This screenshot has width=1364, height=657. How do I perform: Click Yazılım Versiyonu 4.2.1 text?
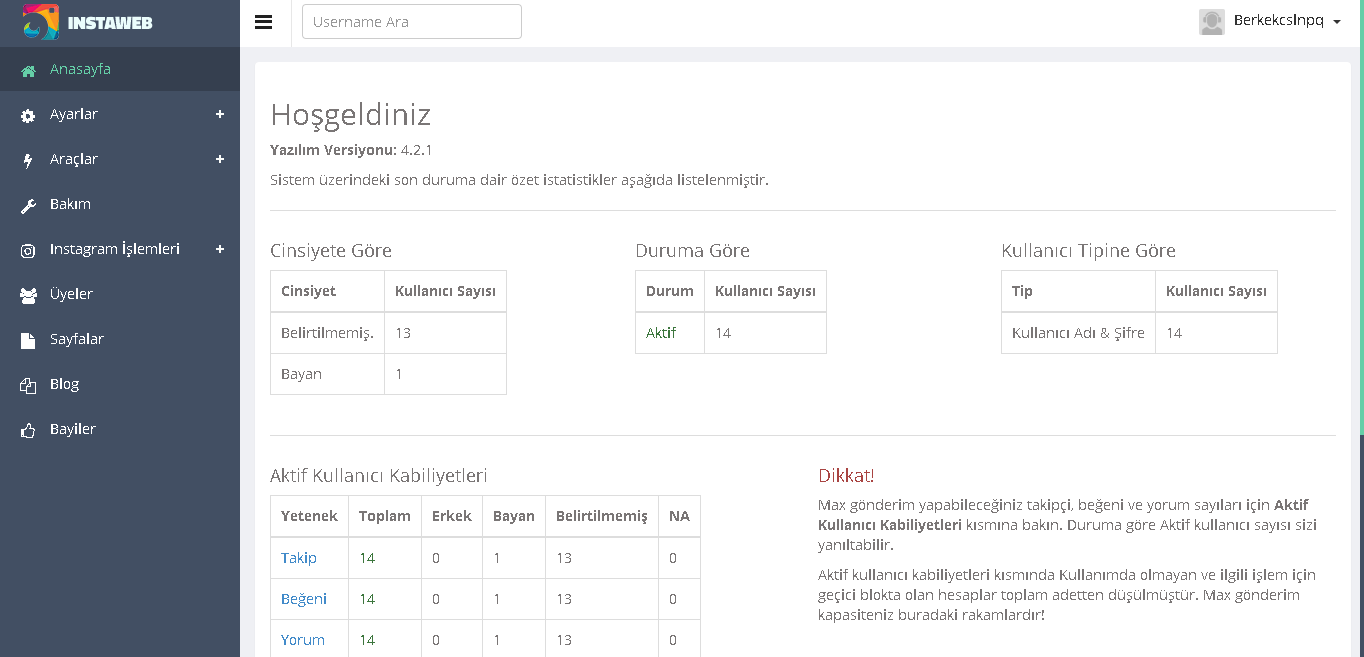click(x=351, y=150)
